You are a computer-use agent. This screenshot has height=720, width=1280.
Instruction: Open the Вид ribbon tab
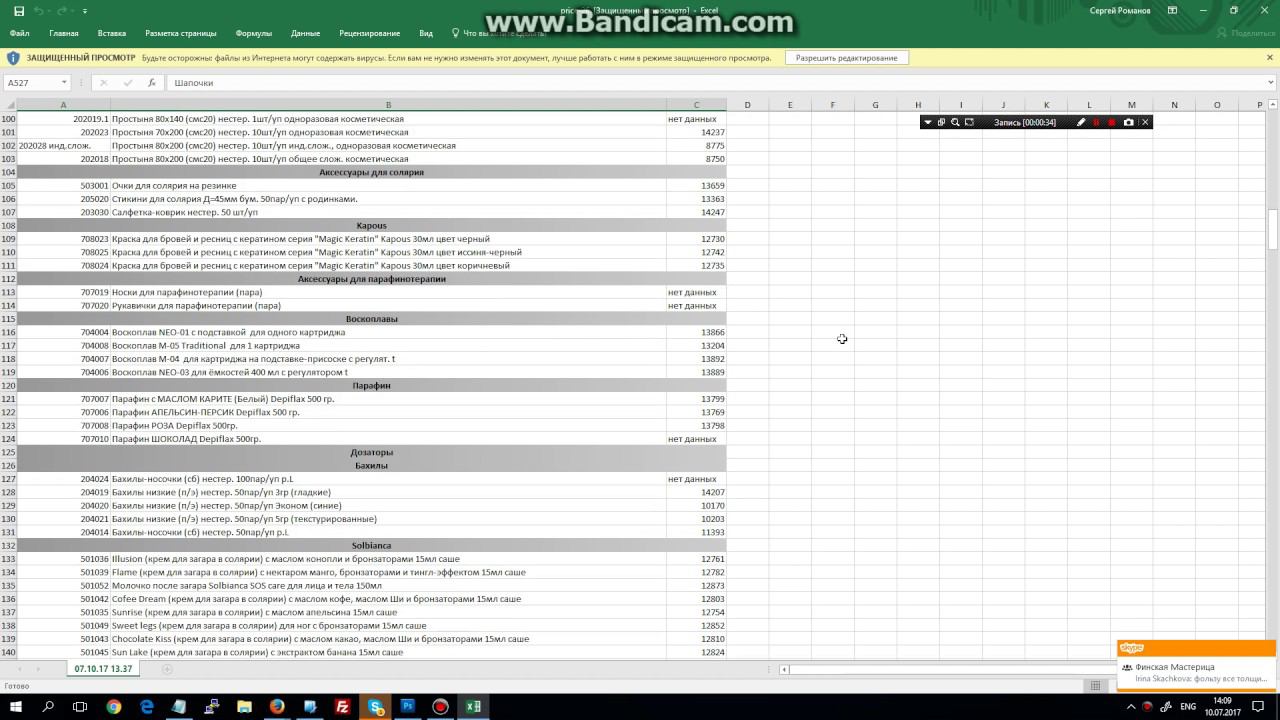tap(426, 33)
